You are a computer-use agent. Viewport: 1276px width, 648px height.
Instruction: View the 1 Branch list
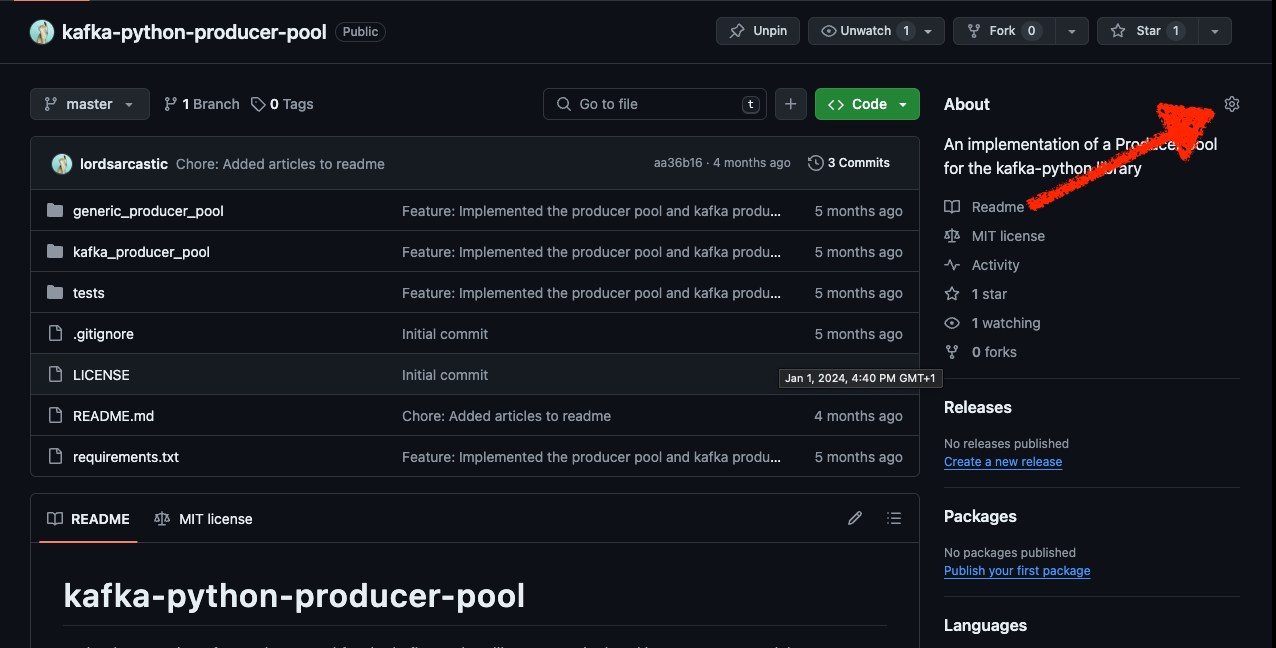202,104
